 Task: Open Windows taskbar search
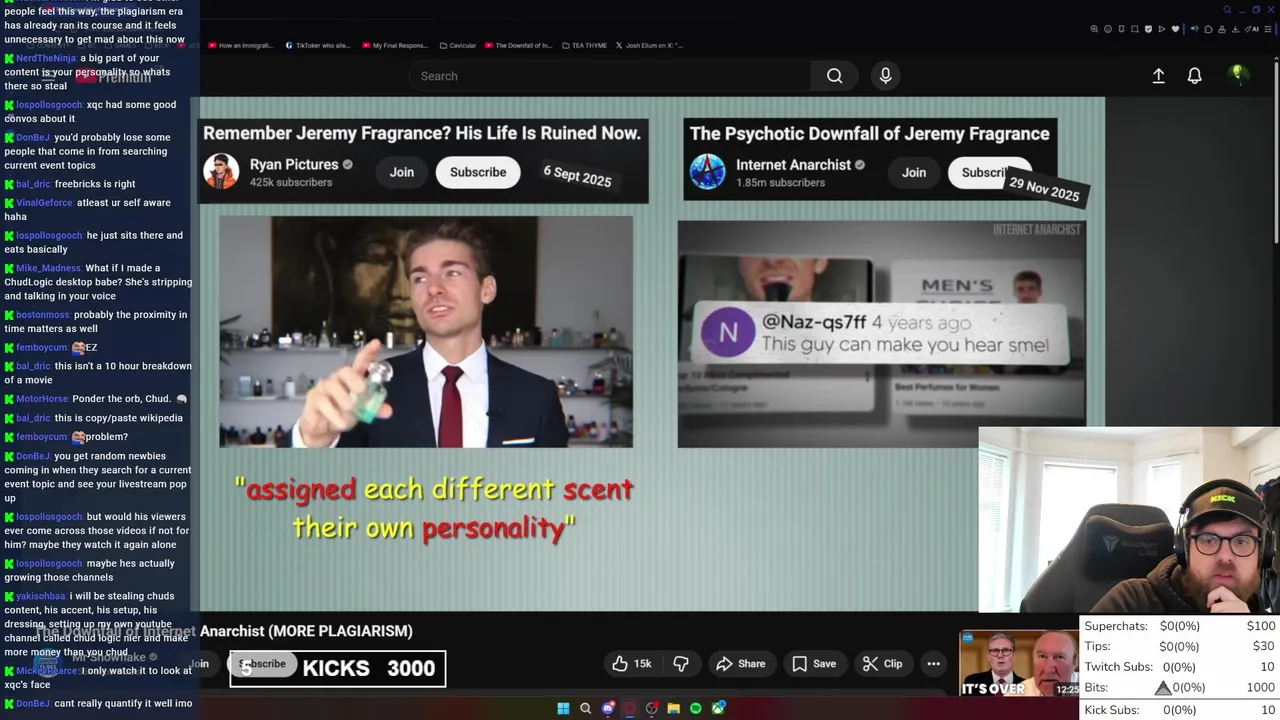click(586, 708)
